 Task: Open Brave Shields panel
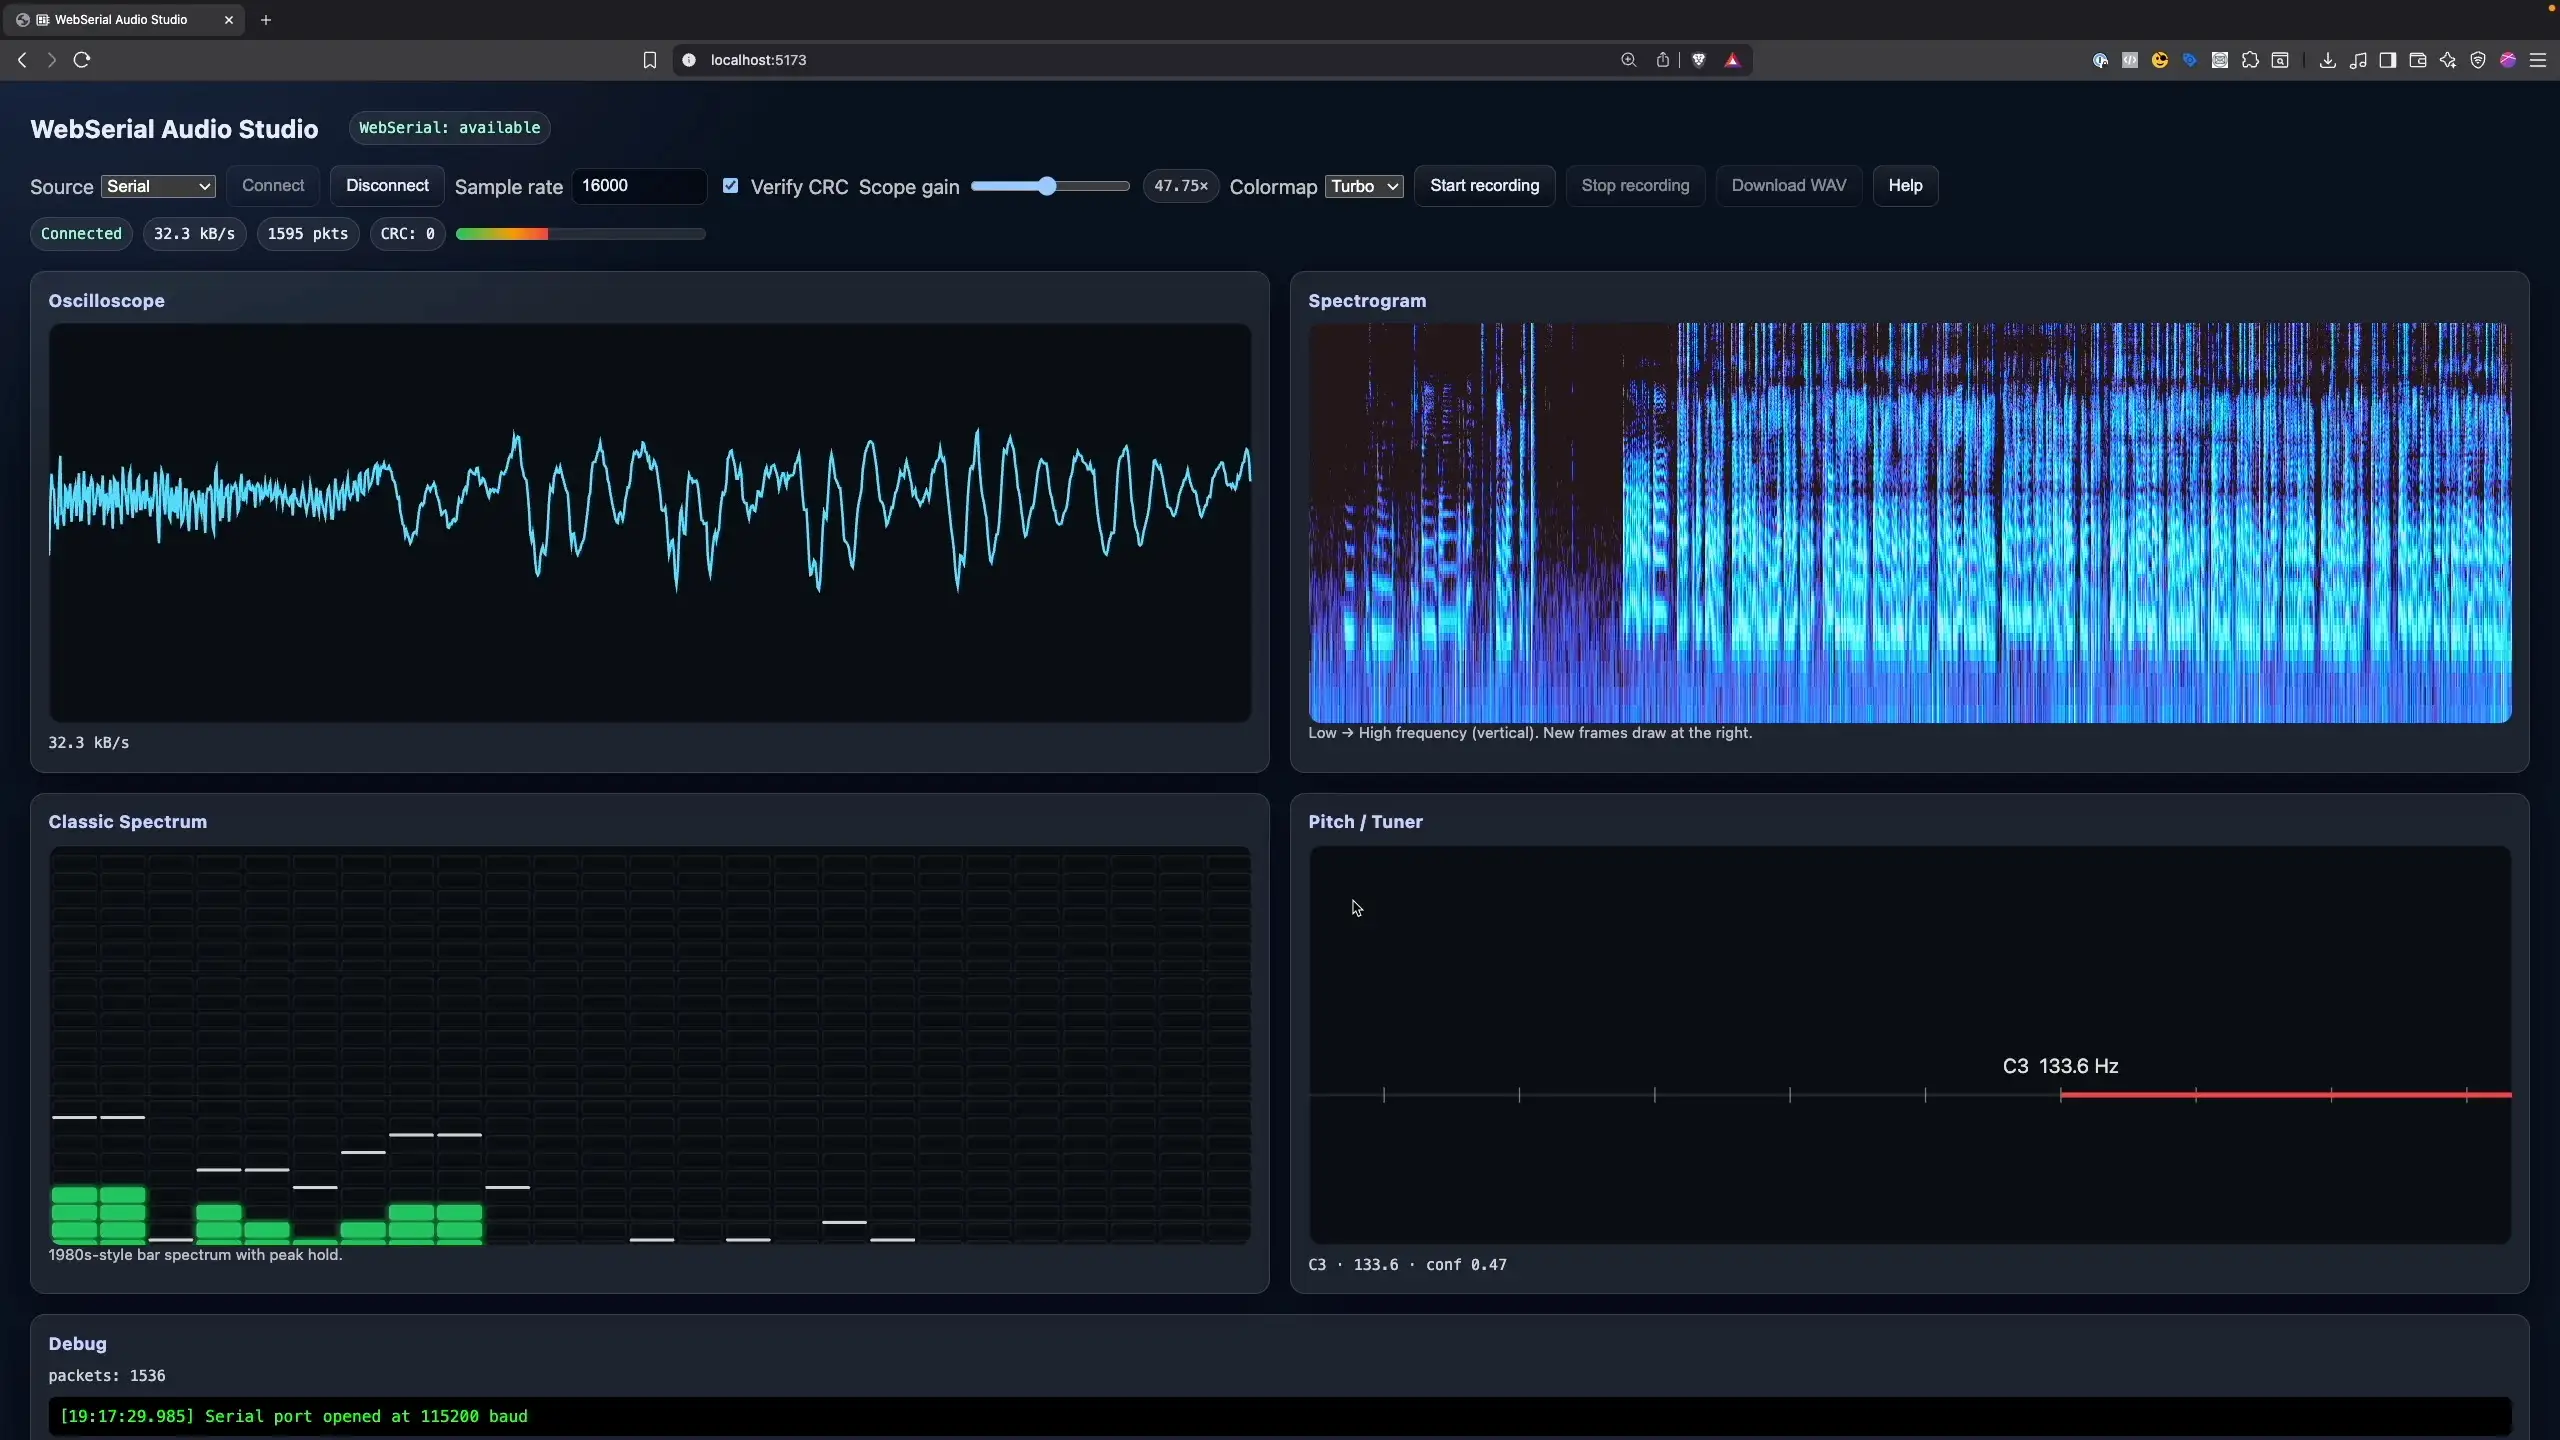click(x=1699, y=60)
